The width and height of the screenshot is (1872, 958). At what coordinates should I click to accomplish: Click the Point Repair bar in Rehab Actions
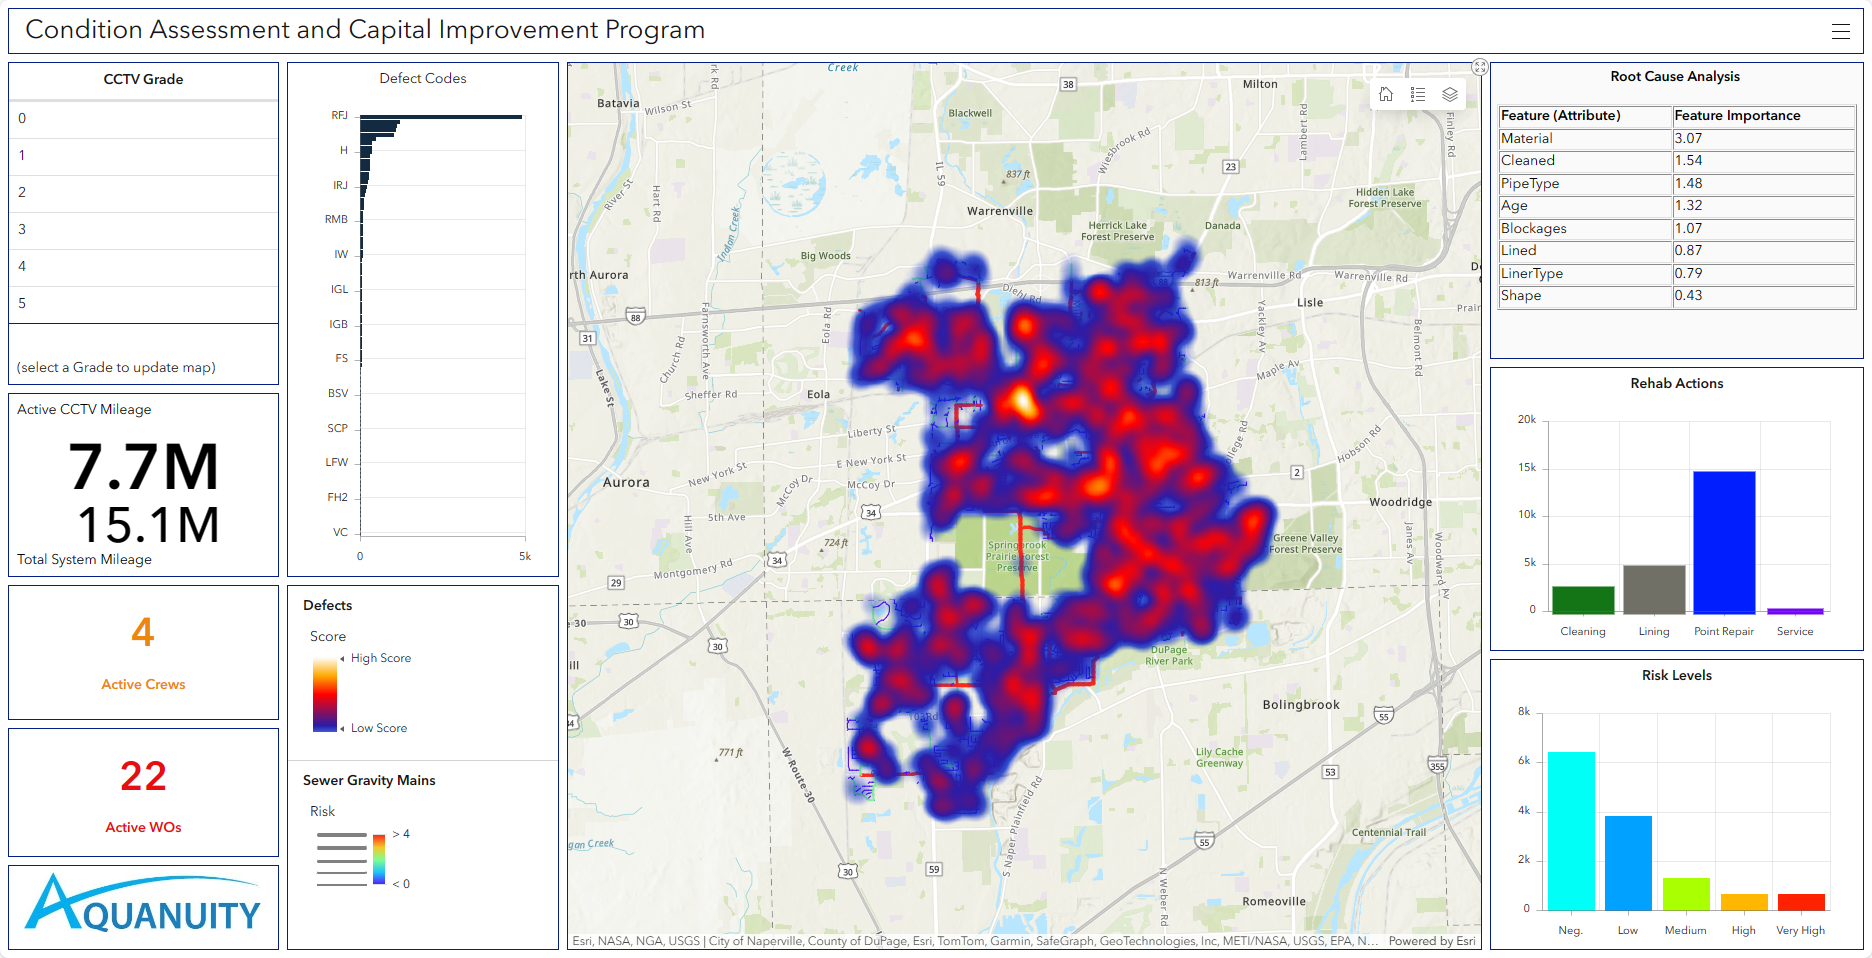1724,542
